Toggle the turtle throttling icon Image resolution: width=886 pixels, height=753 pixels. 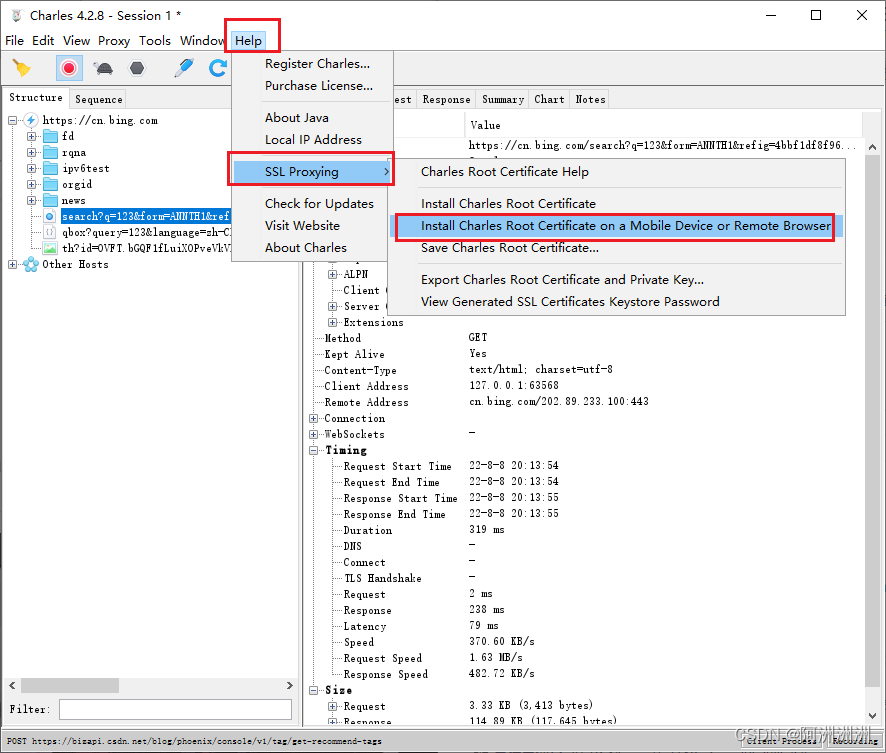pos(104,68)
